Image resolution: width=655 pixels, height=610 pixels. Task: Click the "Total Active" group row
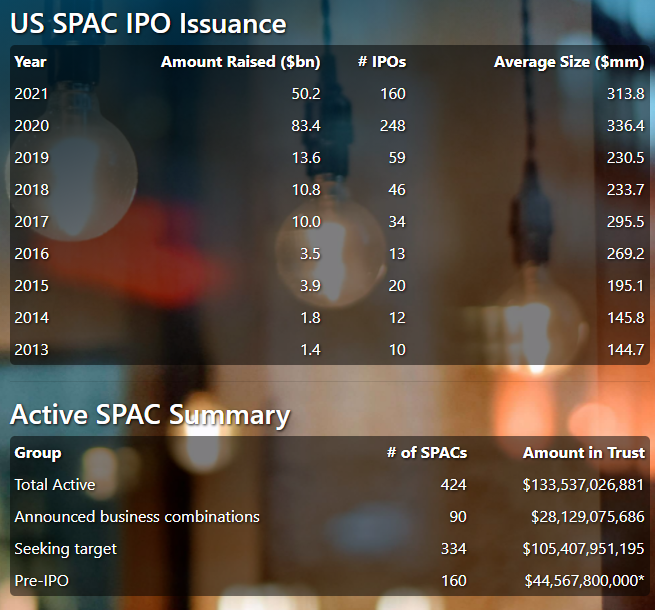coord(55,485)
